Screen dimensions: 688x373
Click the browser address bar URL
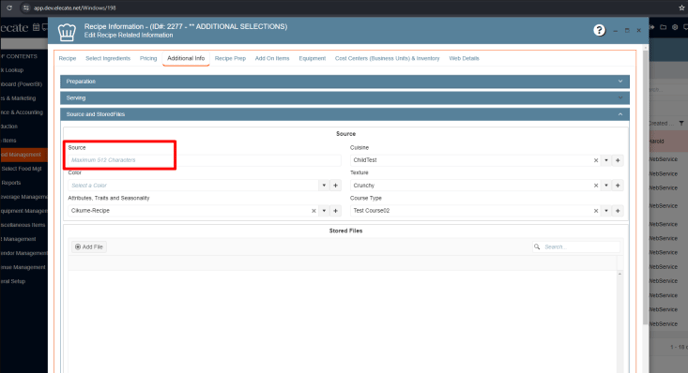(x=75, y=8)
